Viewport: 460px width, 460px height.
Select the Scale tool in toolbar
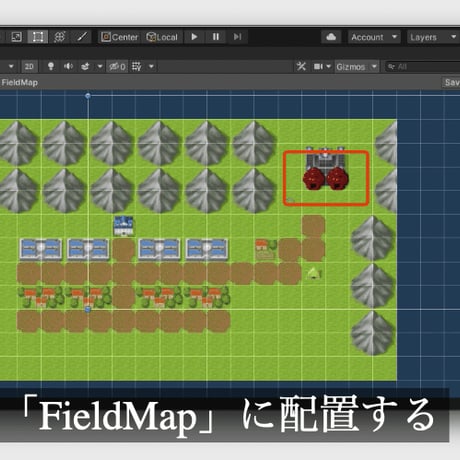pyautogui.click(x=16, y=37)
